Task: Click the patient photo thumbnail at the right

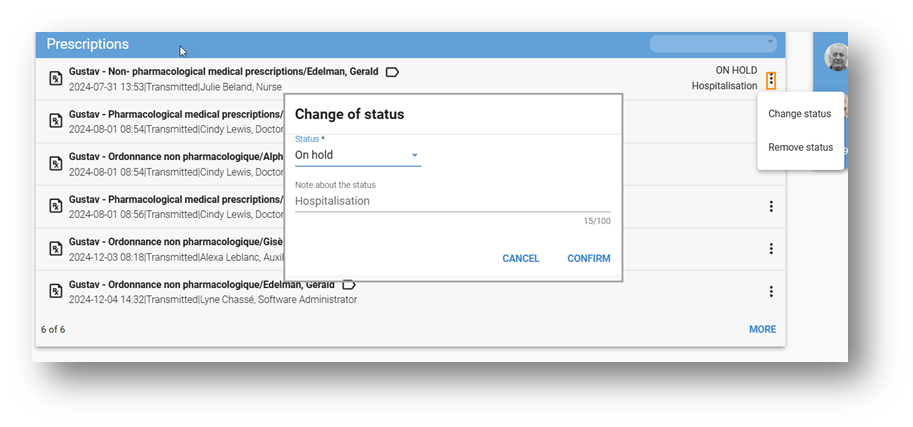Action: [x=836, y=58]
